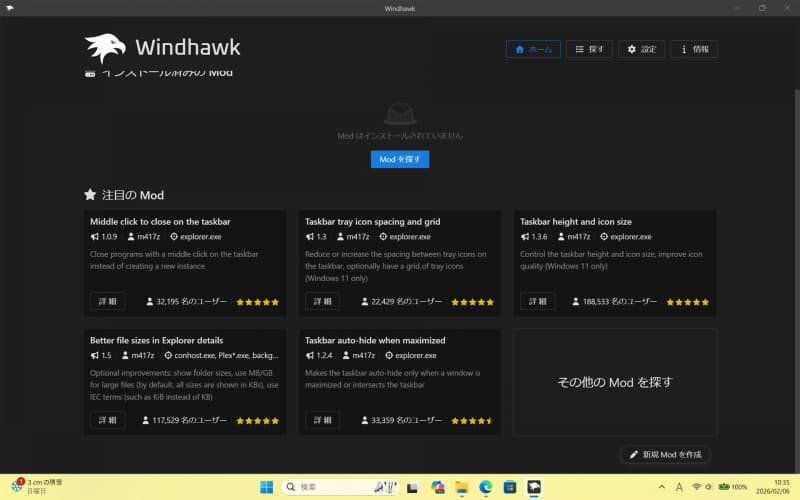Click the star rating on Taskbar auto-hide card
The width and height of the screenshot is (800, 500).
point(472,420)
